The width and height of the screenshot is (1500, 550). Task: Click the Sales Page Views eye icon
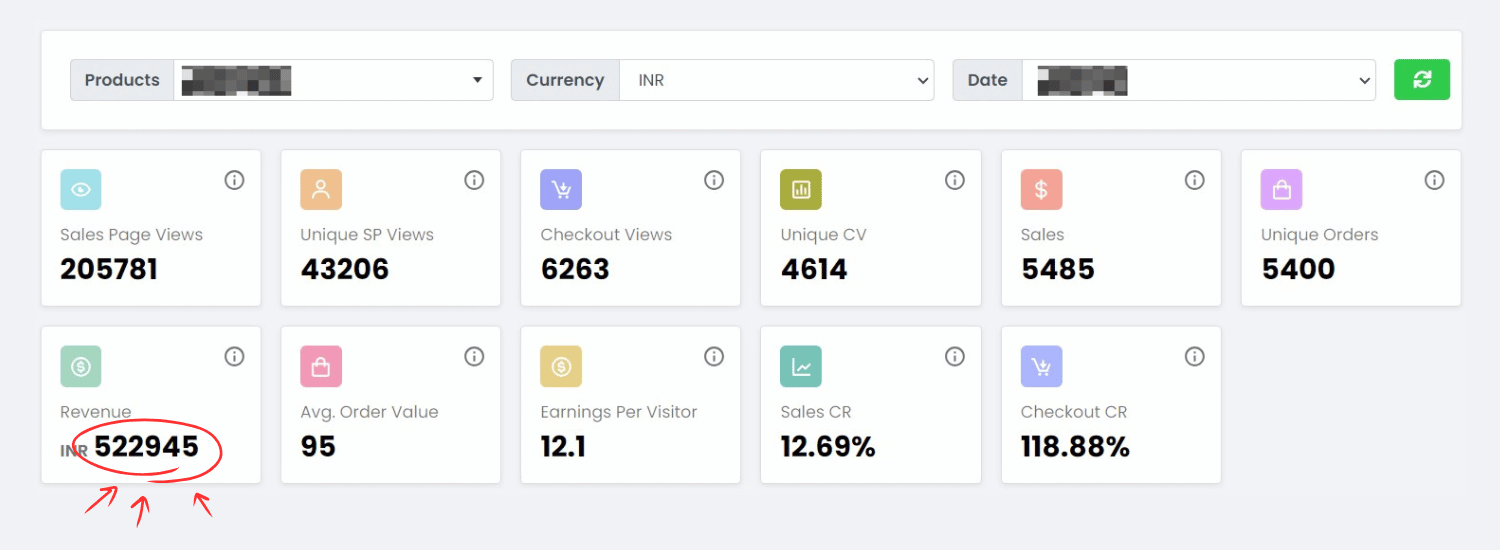point(81,190)
